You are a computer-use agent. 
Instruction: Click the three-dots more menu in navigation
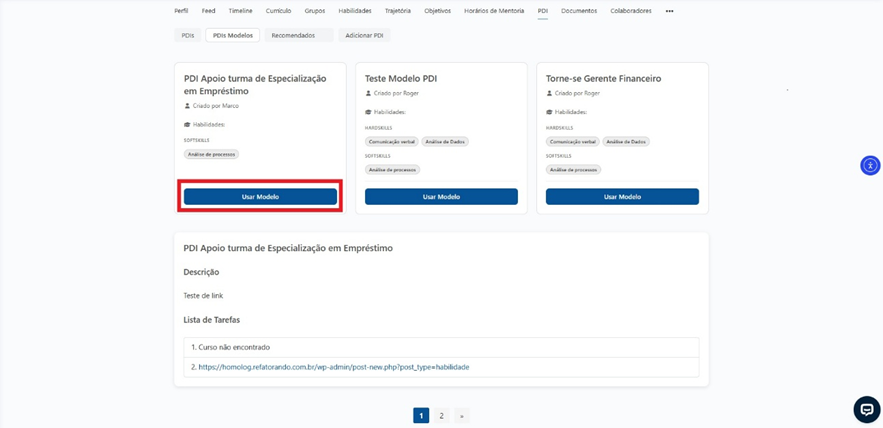669,11
